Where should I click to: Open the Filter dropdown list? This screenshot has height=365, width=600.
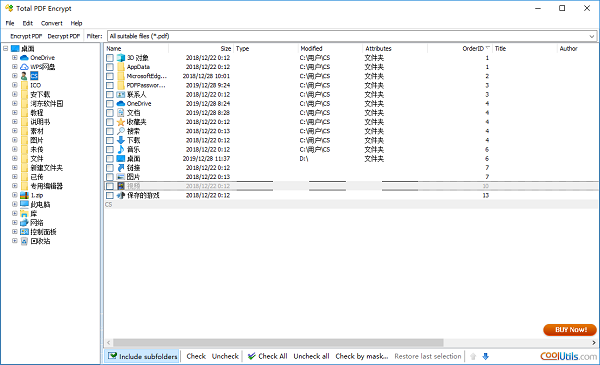click(x=592, y=36)
